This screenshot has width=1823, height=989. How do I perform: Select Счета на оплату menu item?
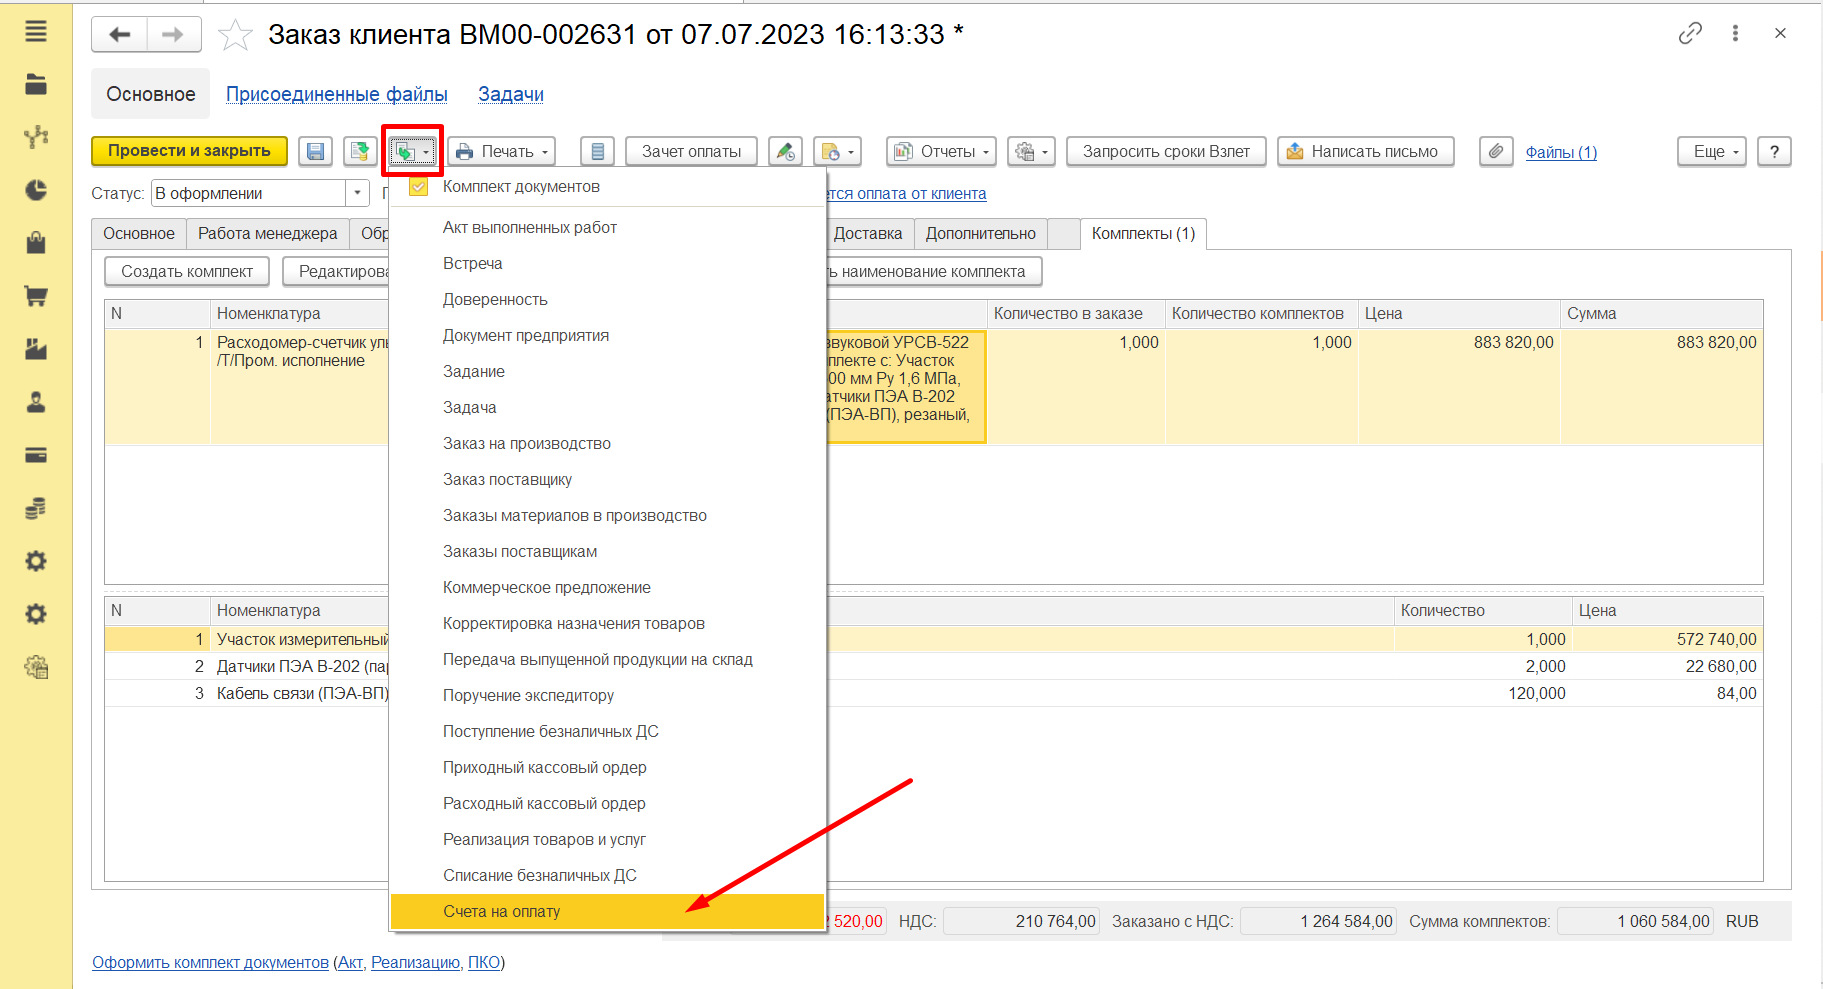tap(607, 911)
